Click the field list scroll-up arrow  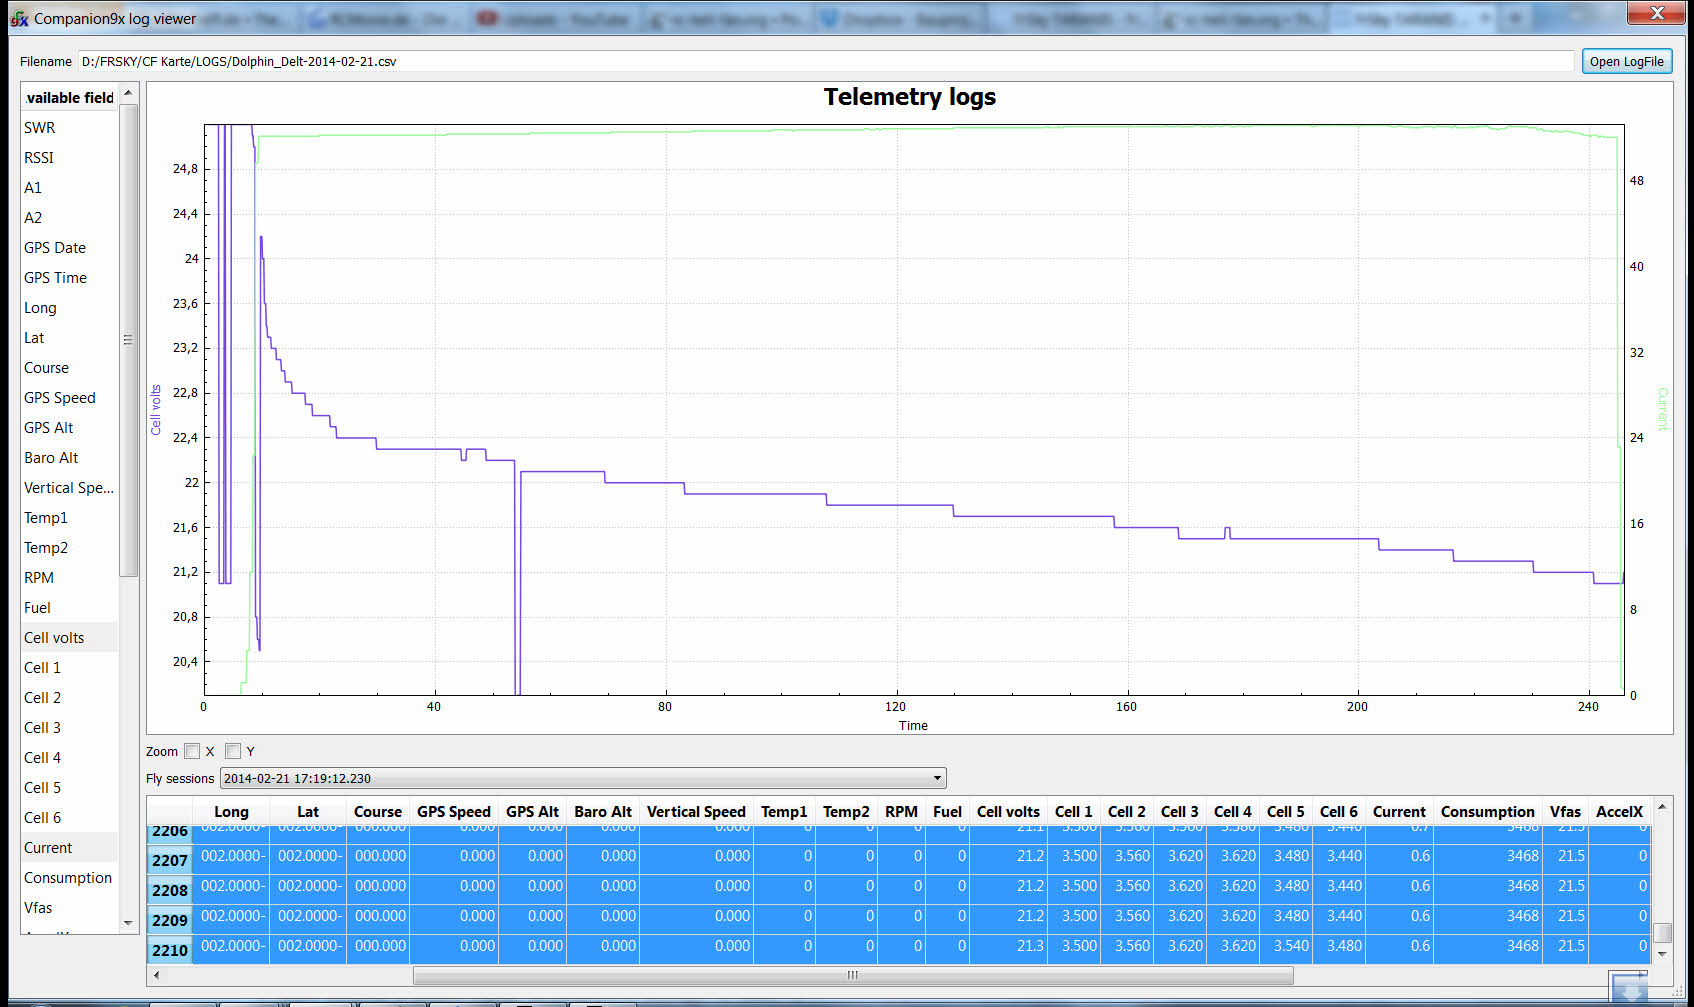(128, 93)
